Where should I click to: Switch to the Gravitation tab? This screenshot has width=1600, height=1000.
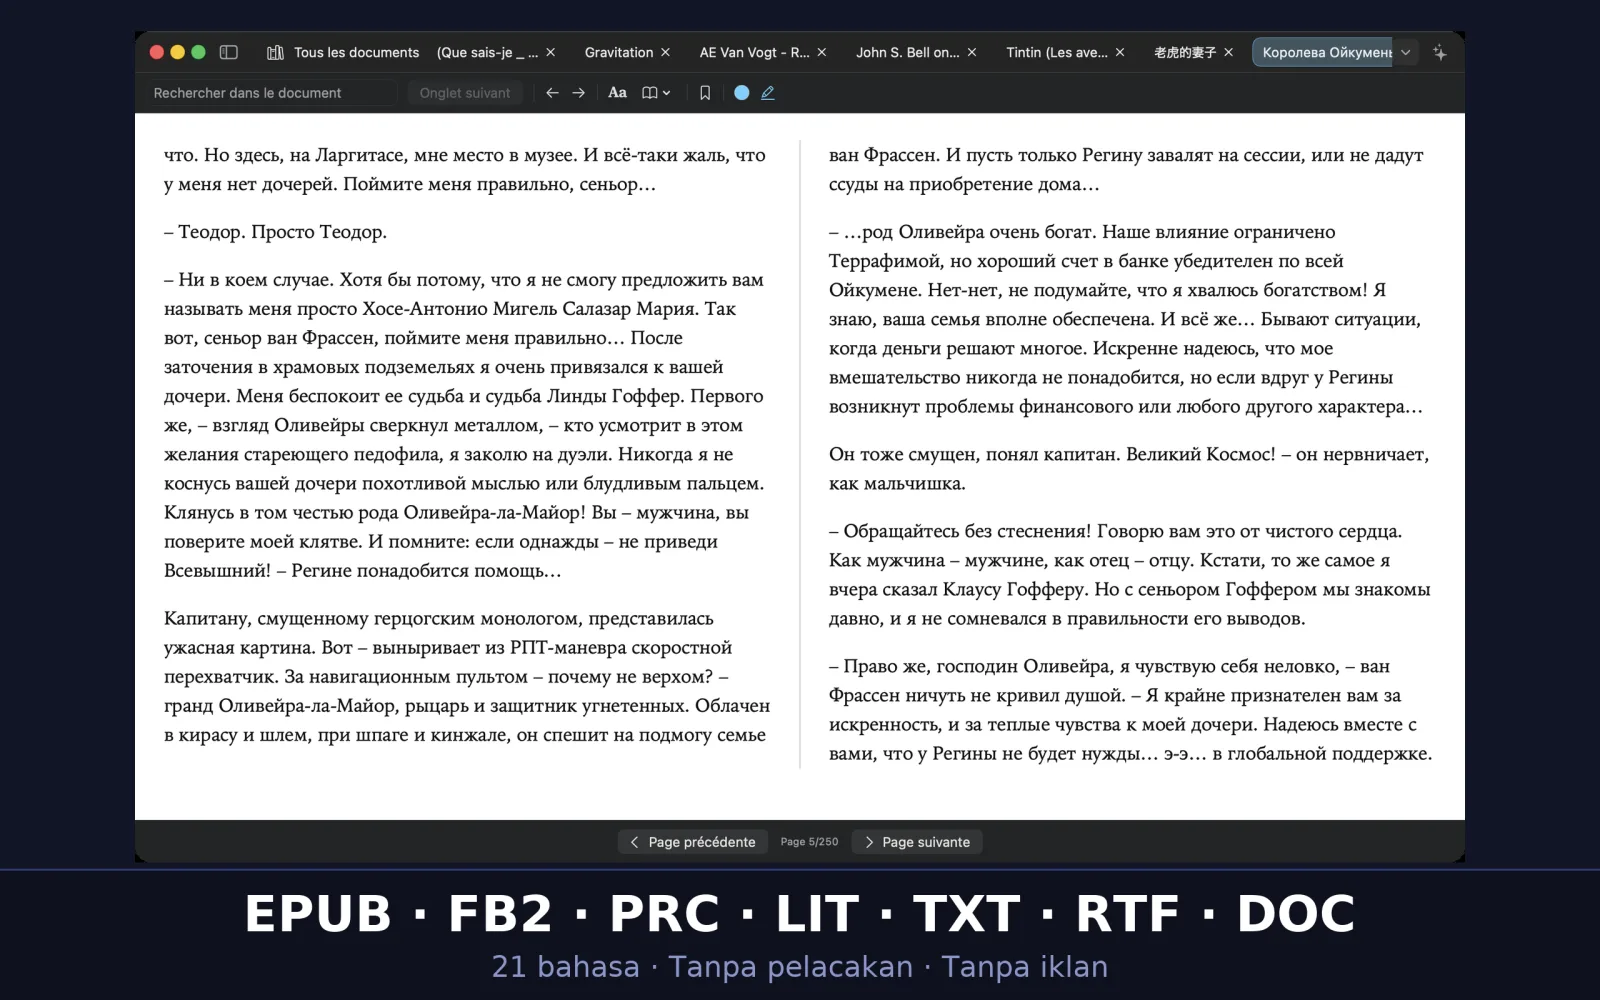pos(619,52)
